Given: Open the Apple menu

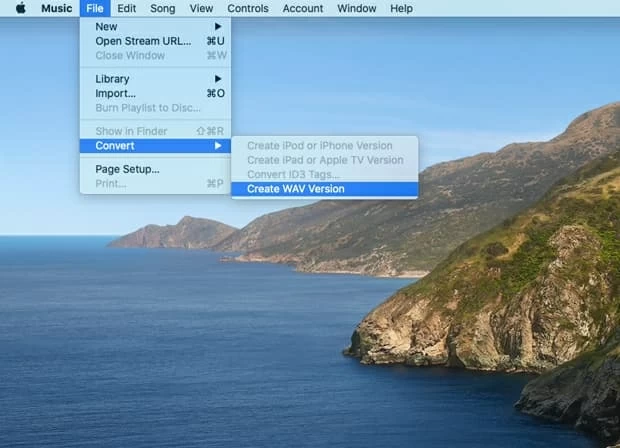Looking at the screenshot, I should (x=21, y=8).
